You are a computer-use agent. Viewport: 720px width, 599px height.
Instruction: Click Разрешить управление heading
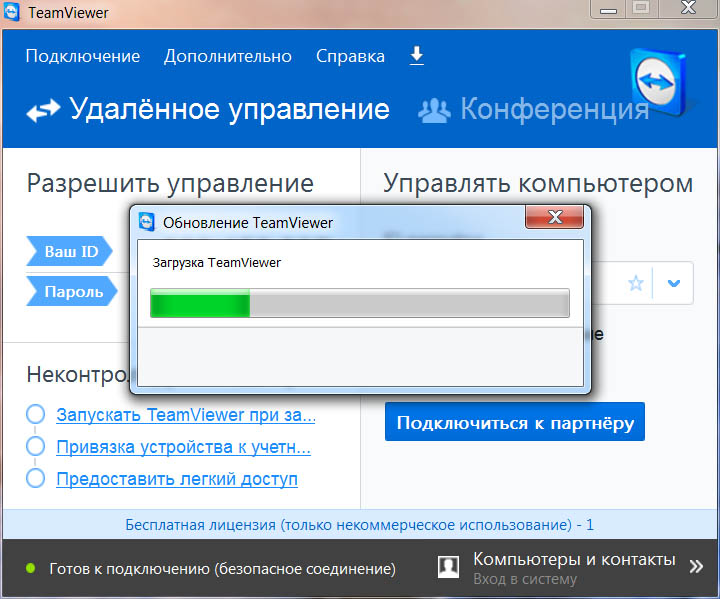pyautogui.click(x=170, y=184)
